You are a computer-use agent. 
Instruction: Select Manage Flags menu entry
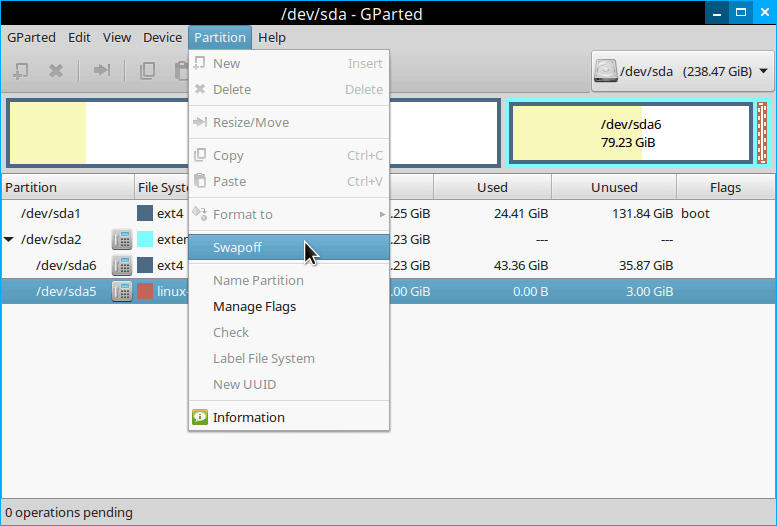289,306
